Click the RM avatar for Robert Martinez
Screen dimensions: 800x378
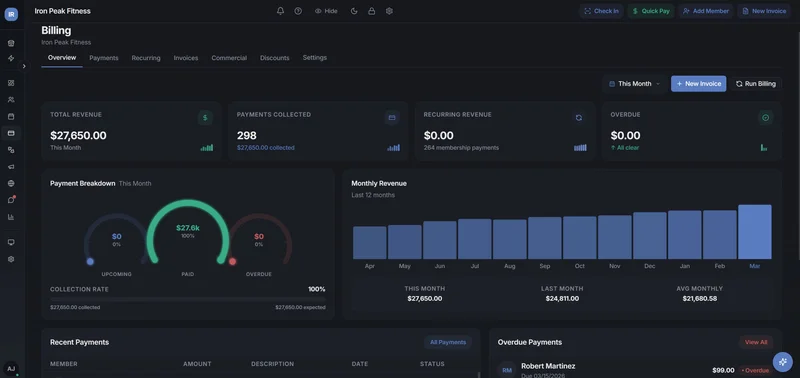(507, 370)
